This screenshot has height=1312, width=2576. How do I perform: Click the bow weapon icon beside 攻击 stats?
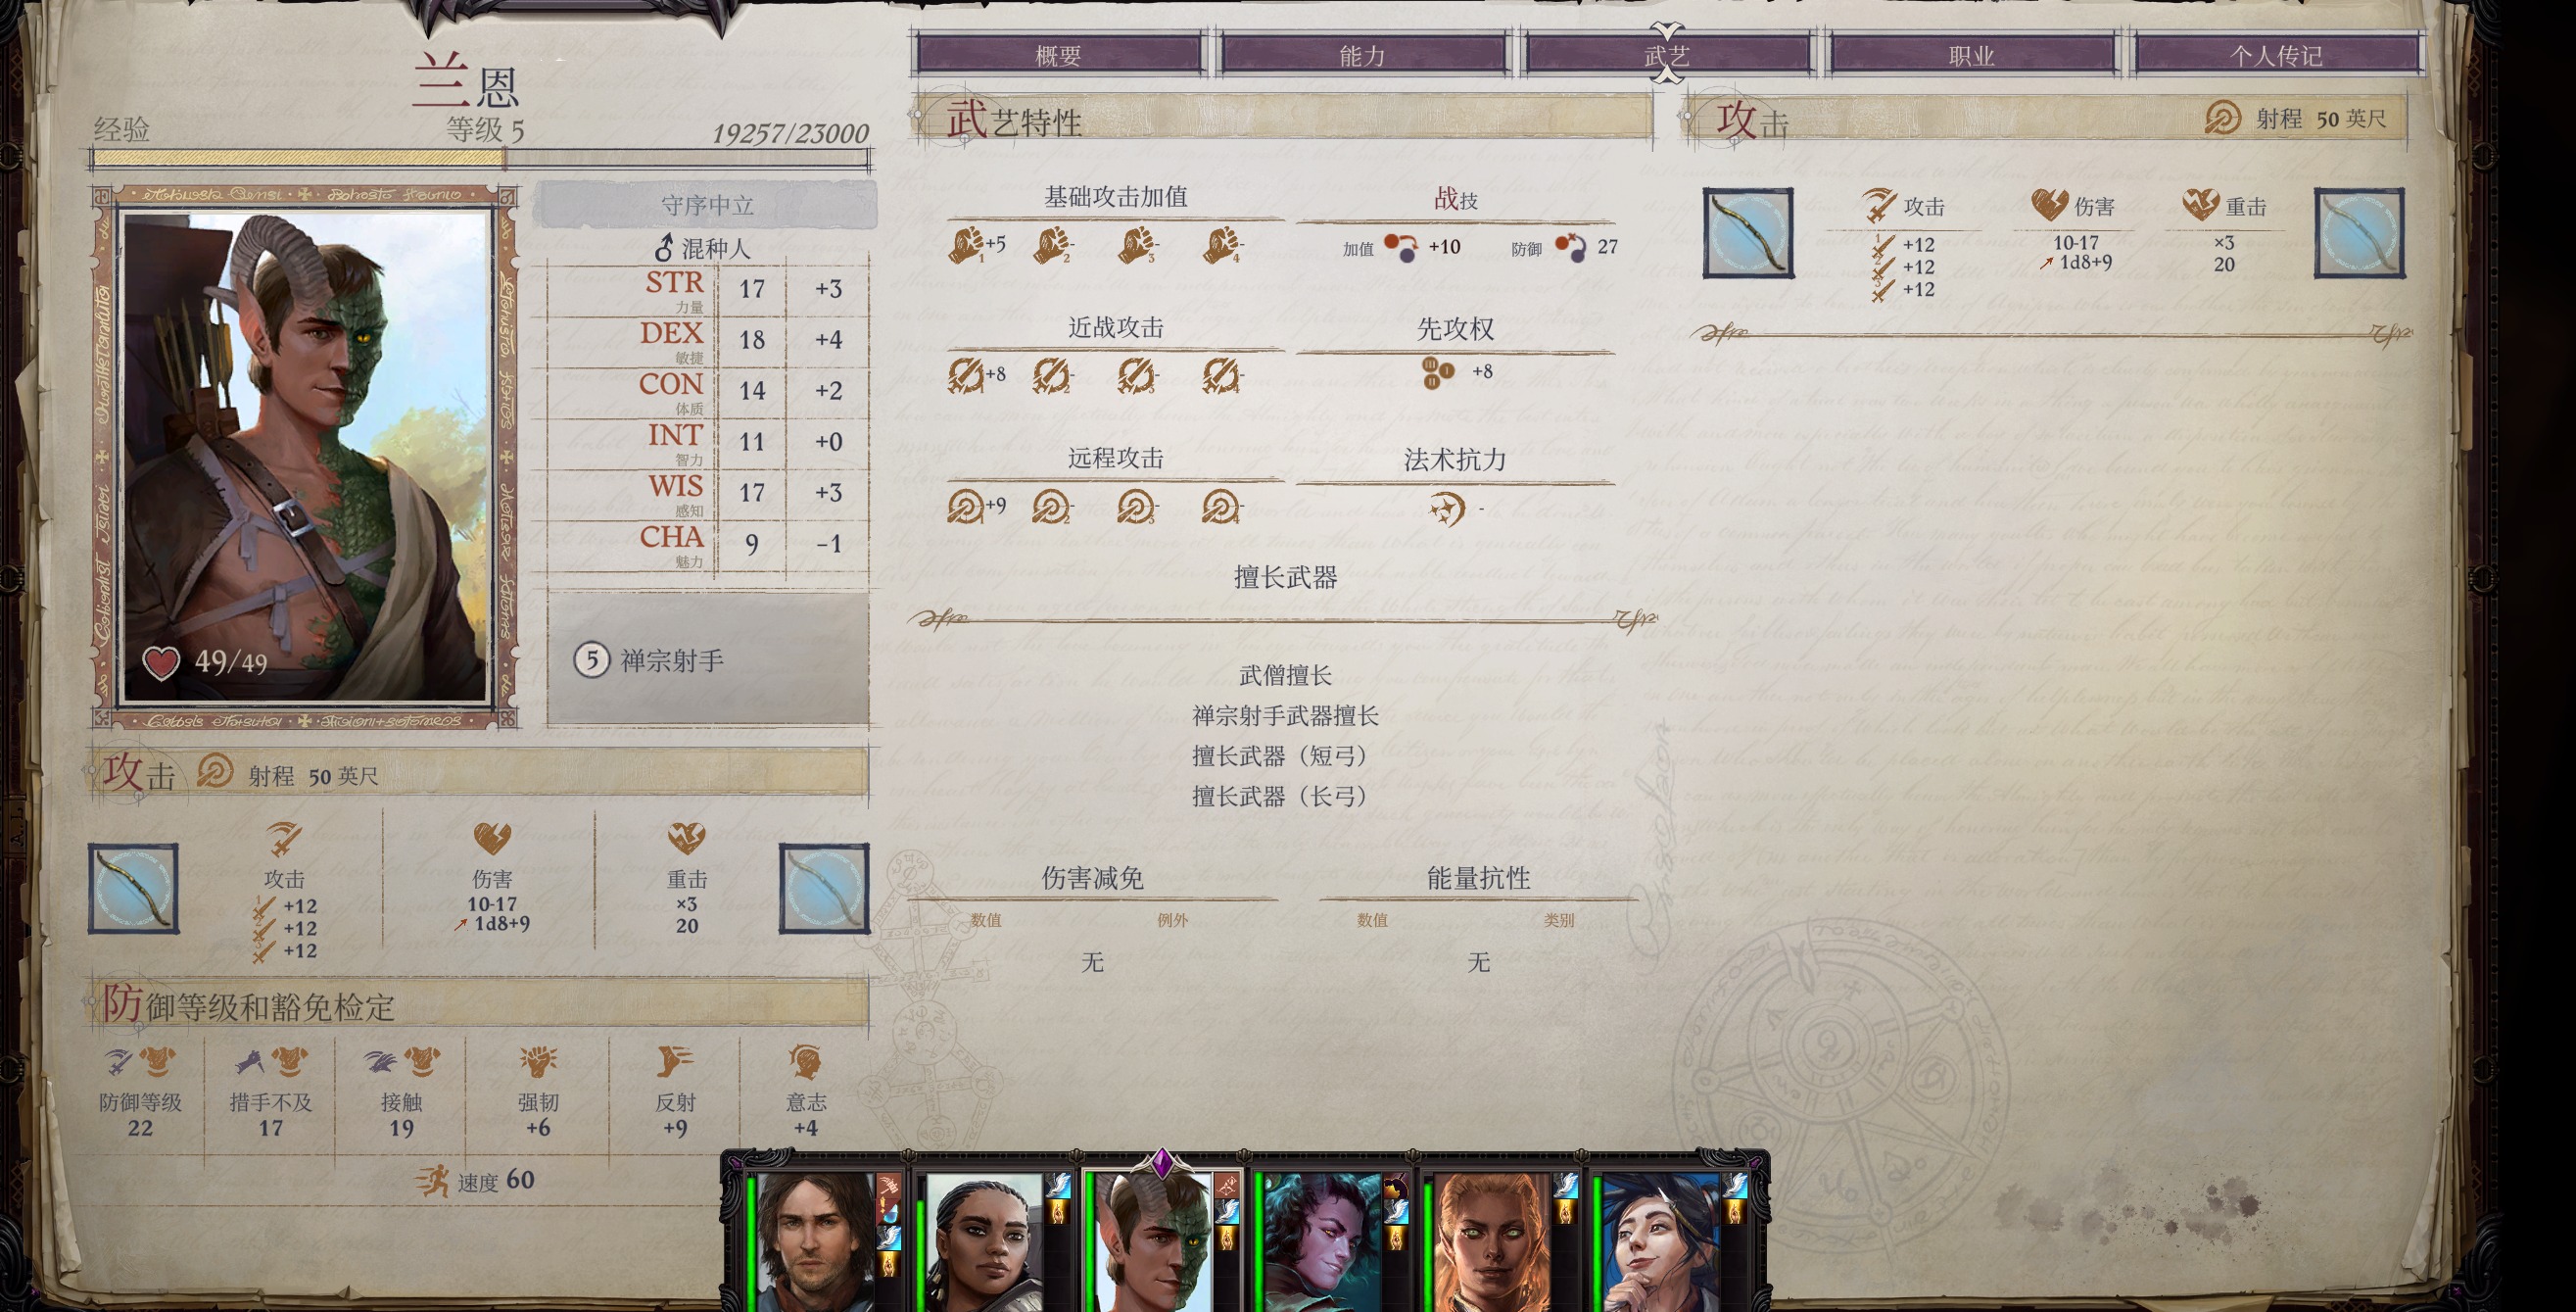click(x=1748, y=233)
